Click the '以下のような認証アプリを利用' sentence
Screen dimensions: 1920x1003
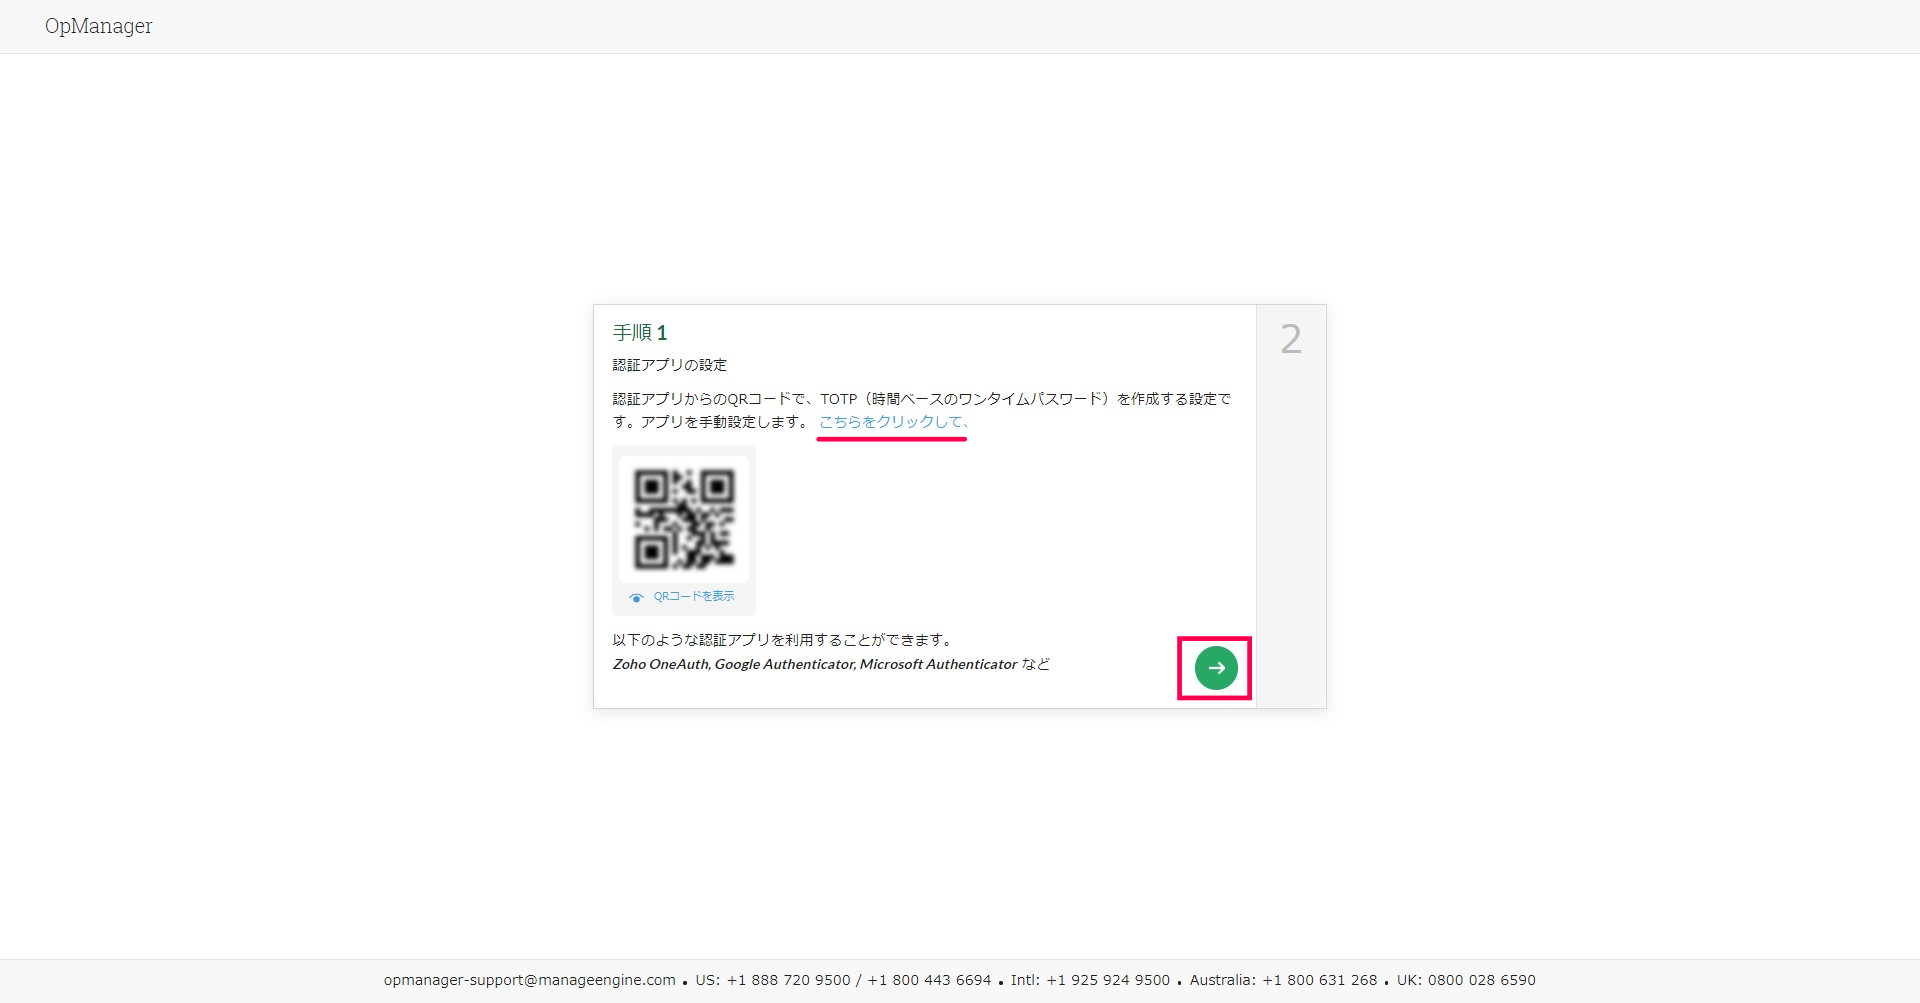coord(782,640)
